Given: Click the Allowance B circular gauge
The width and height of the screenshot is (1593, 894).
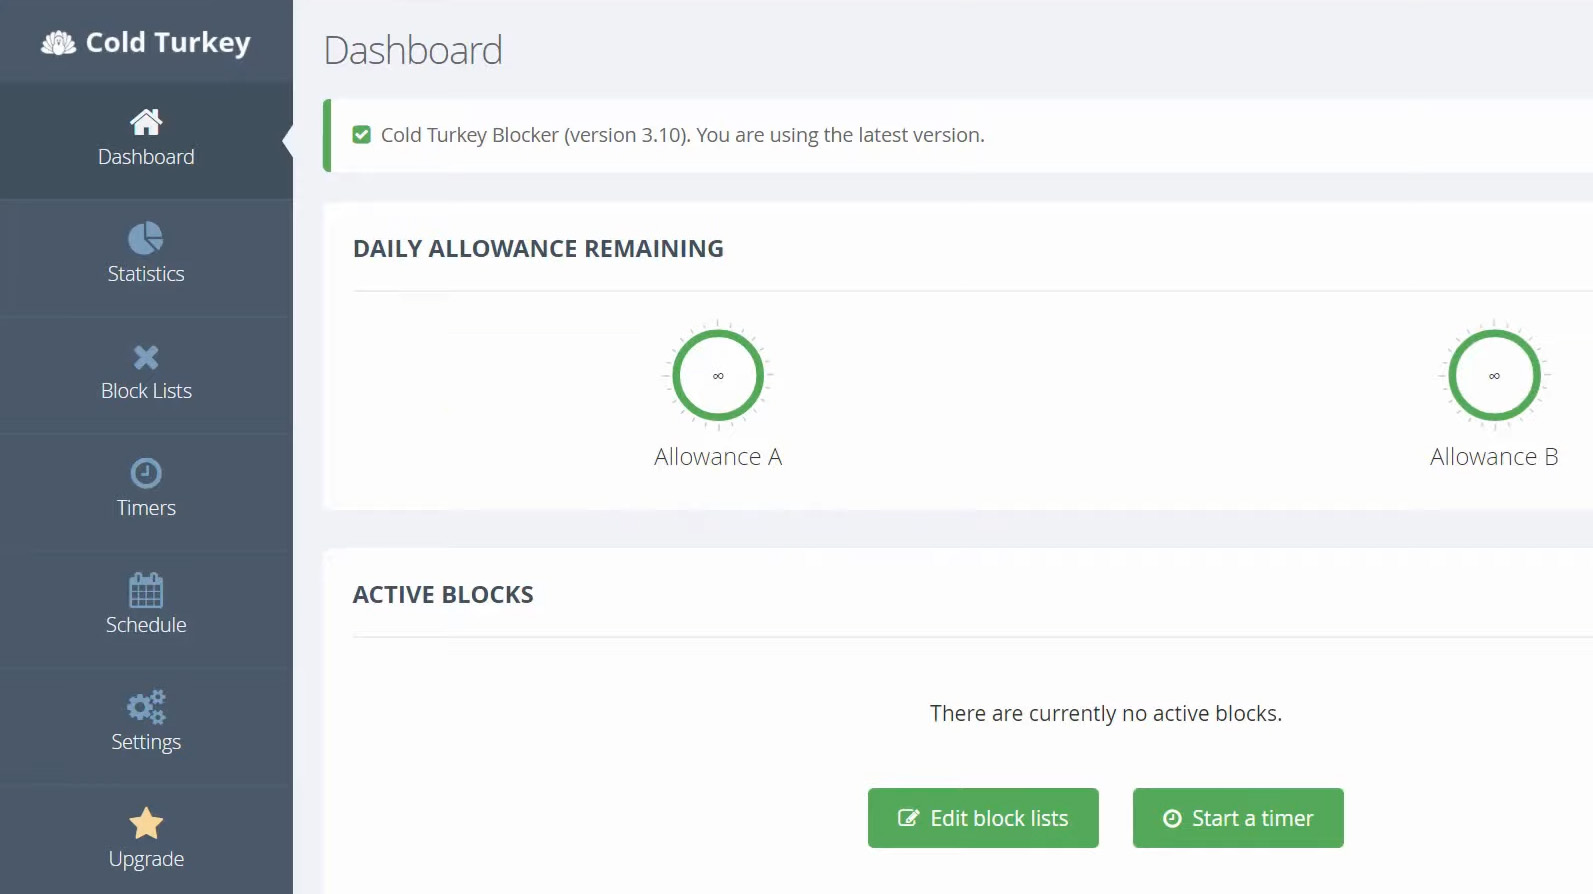Looking at the screenshot, I should [x=1493, y=376].
